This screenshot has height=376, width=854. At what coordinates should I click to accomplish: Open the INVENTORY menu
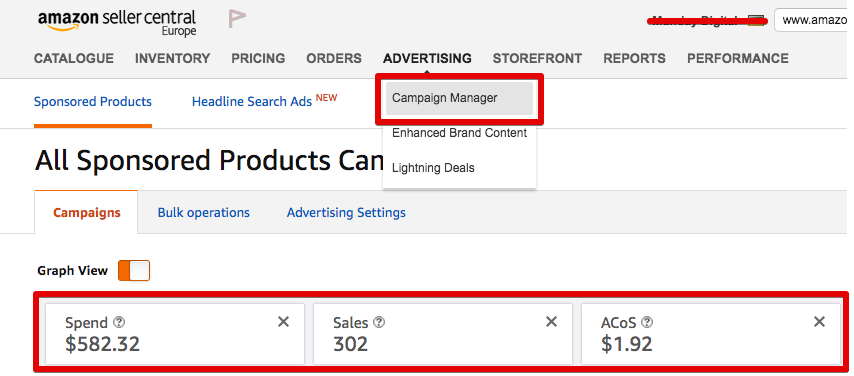click(173, 58)
